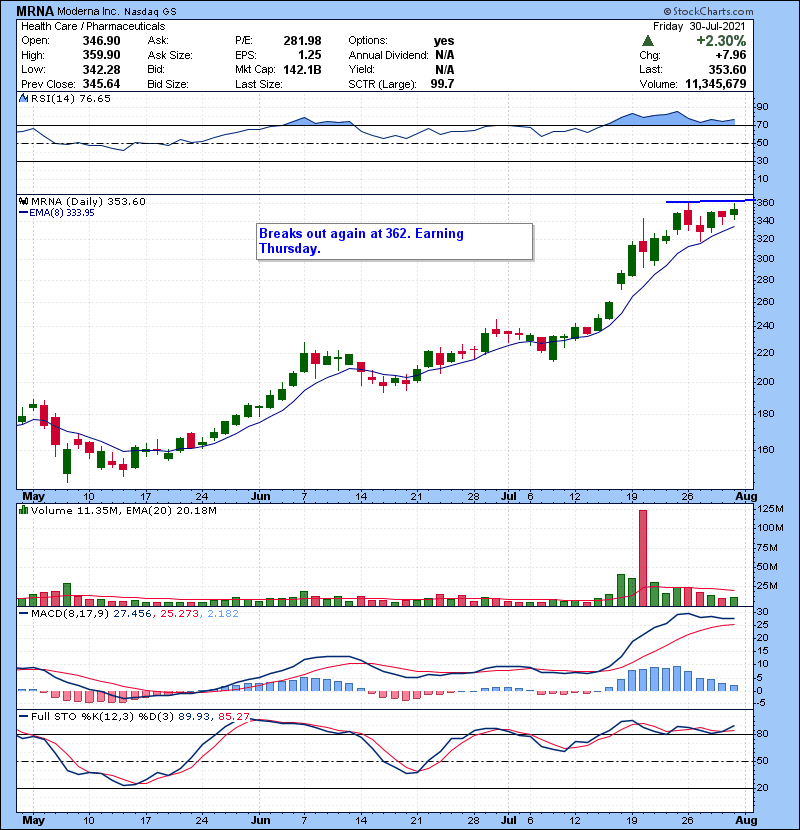Click the MACD signal value 25.273
Viewport: 800px width, 830px height.
[179, 614]
